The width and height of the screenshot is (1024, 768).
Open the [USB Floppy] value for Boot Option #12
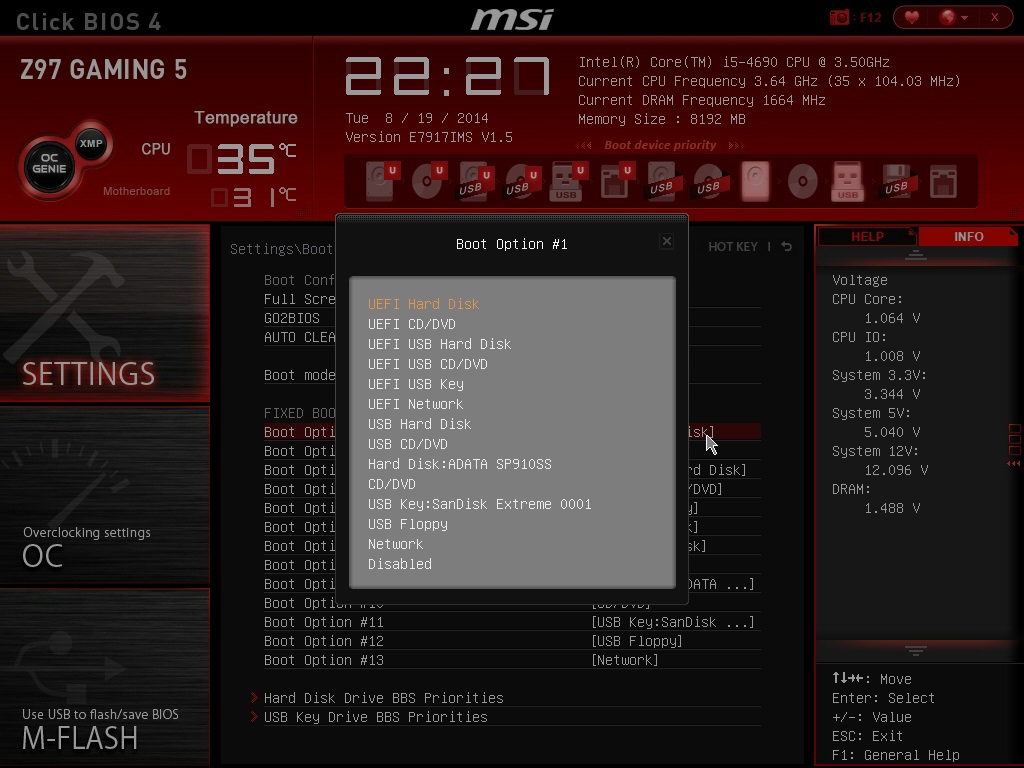pyautogui.click(x=637, y=641)
